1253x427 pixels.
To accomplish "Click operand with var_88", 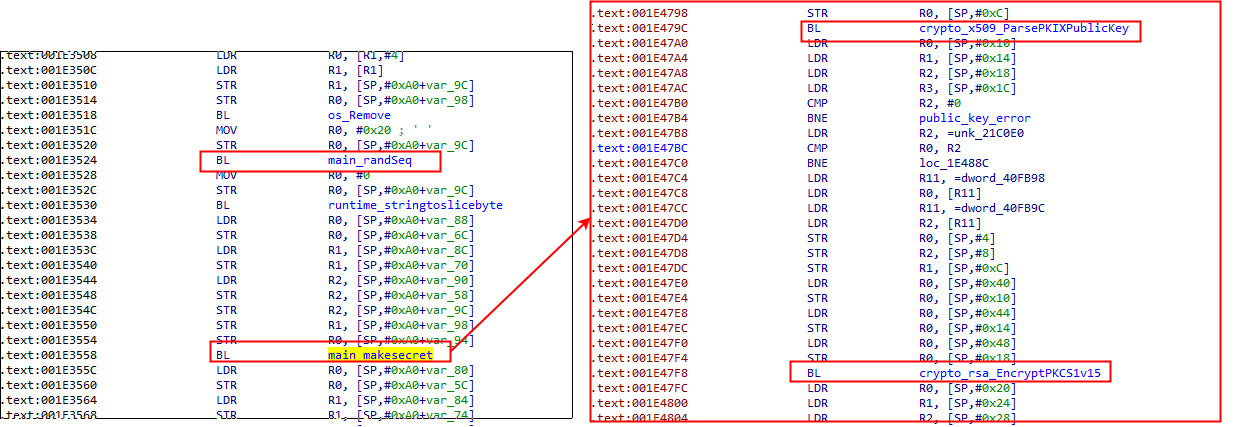I will (401, 220).
